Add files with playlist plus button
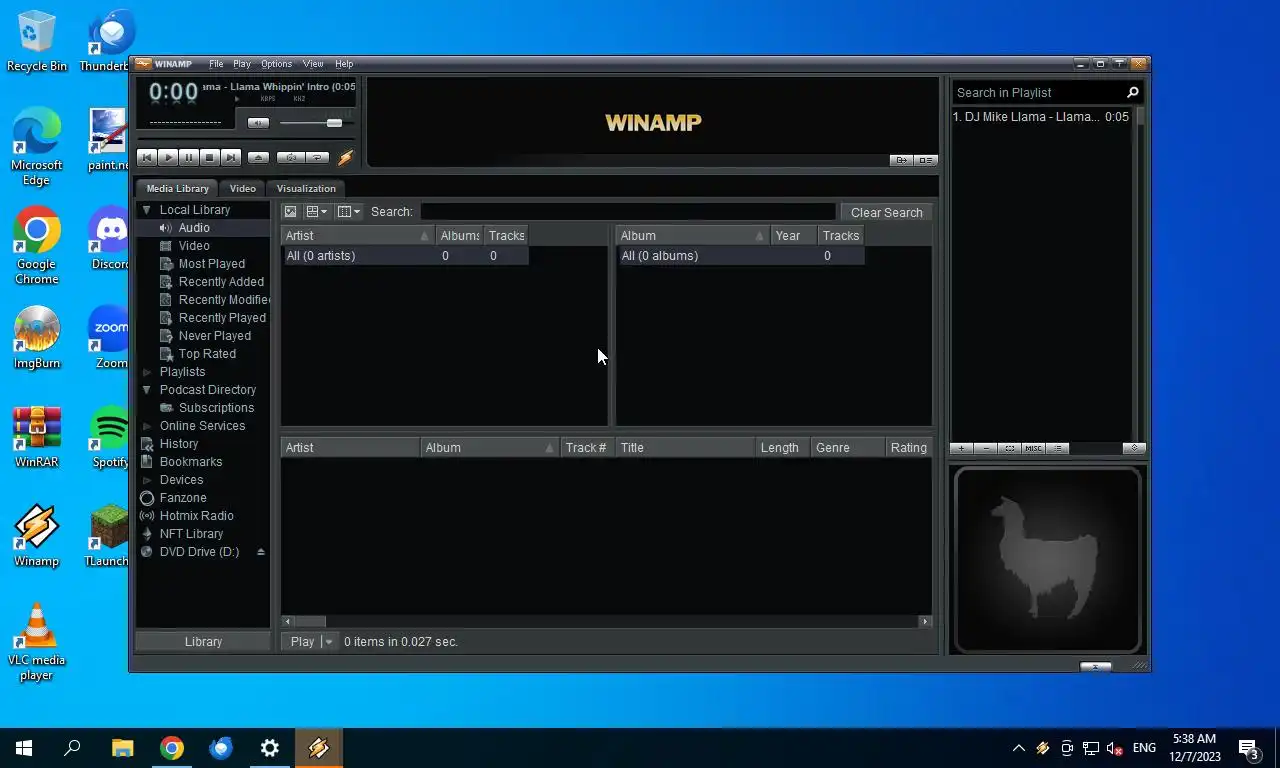The width and height of the screenshot is (1280, 768). (962, 448)
